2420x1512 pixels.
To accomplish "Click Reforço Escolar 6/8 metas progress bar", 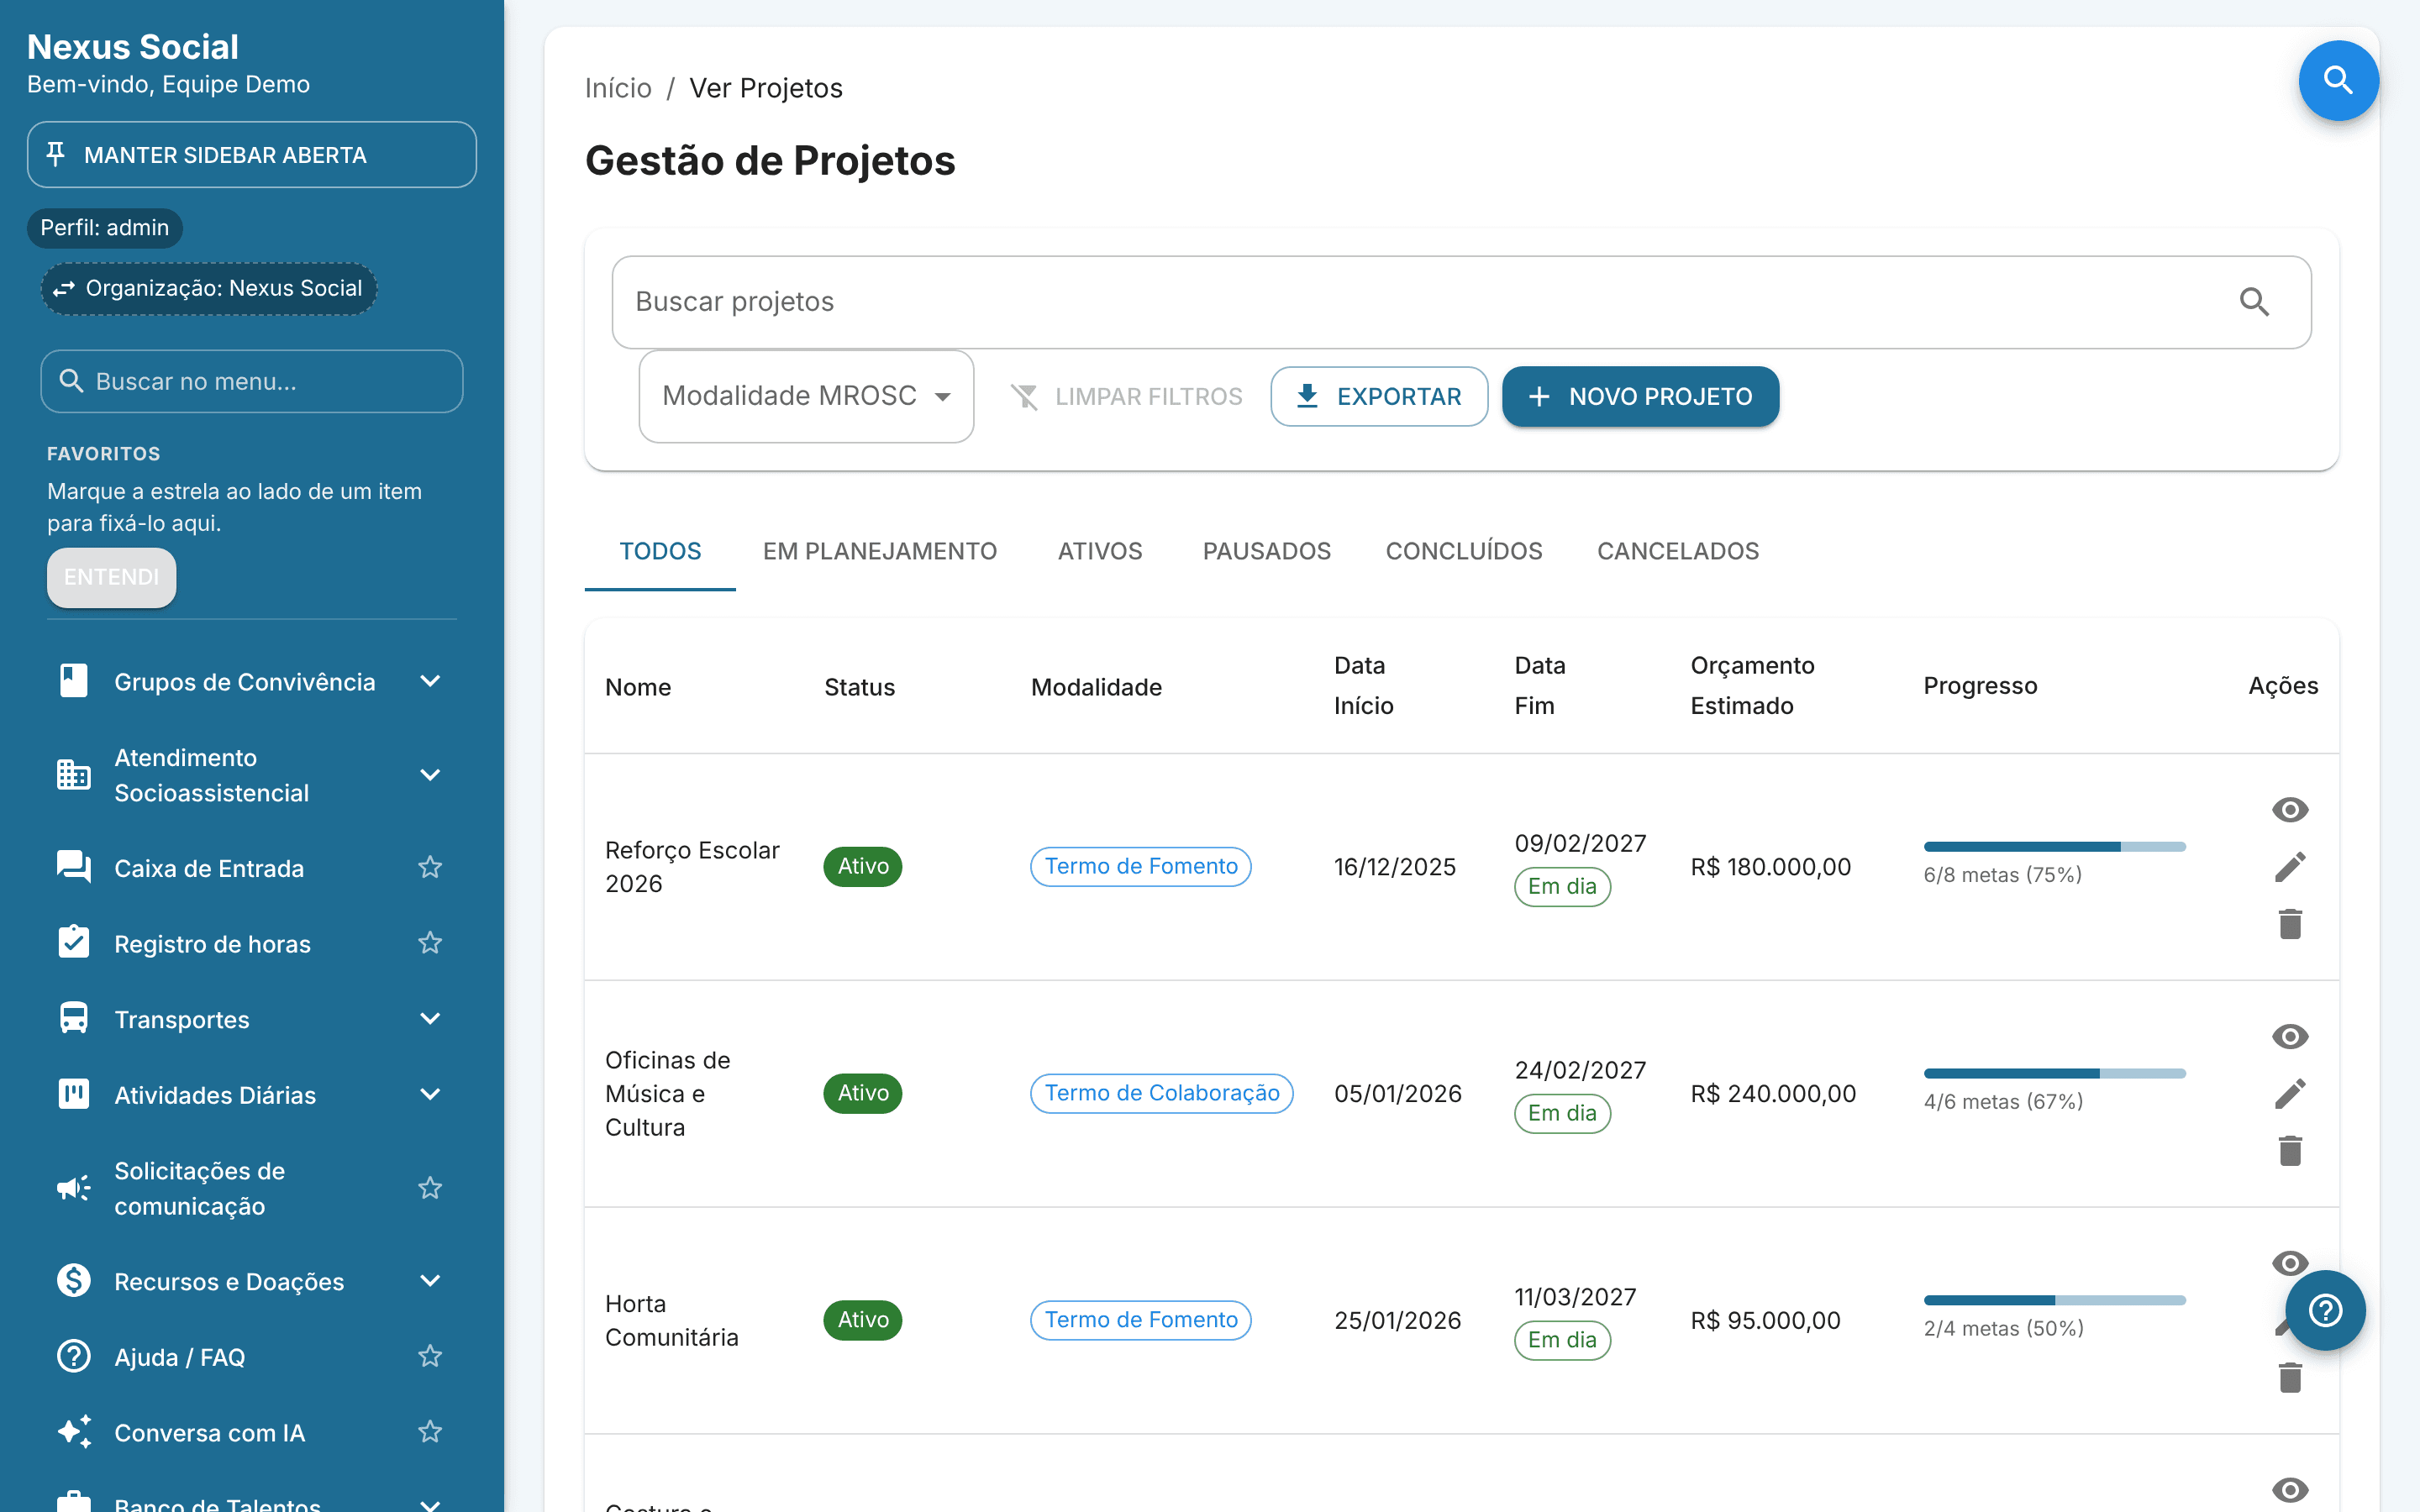I will [2054, 847].
